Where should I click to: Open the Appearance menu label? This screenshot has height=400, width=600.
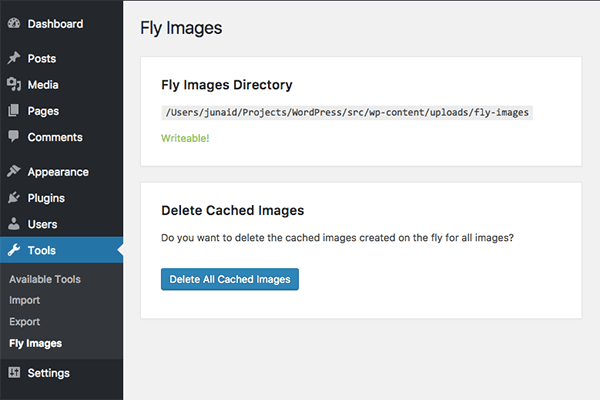[58, 172]
